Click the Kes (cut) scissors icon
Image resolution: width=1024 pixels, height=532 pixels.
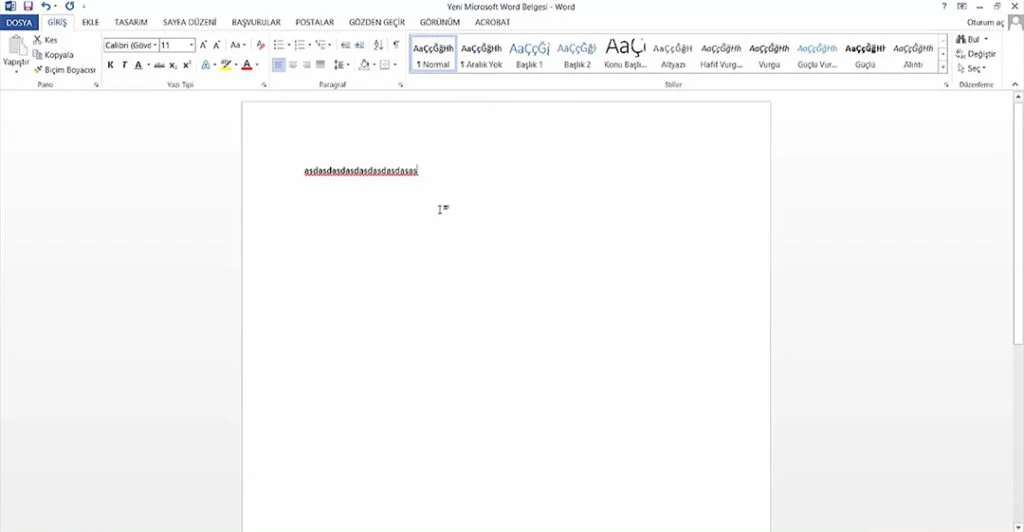point(38,40)
